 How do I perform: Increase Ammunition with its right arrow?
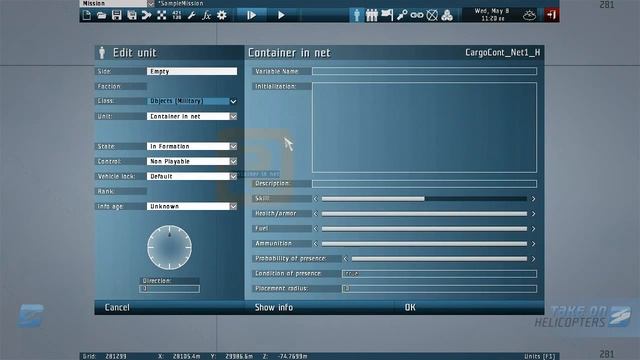pos(533,244)
